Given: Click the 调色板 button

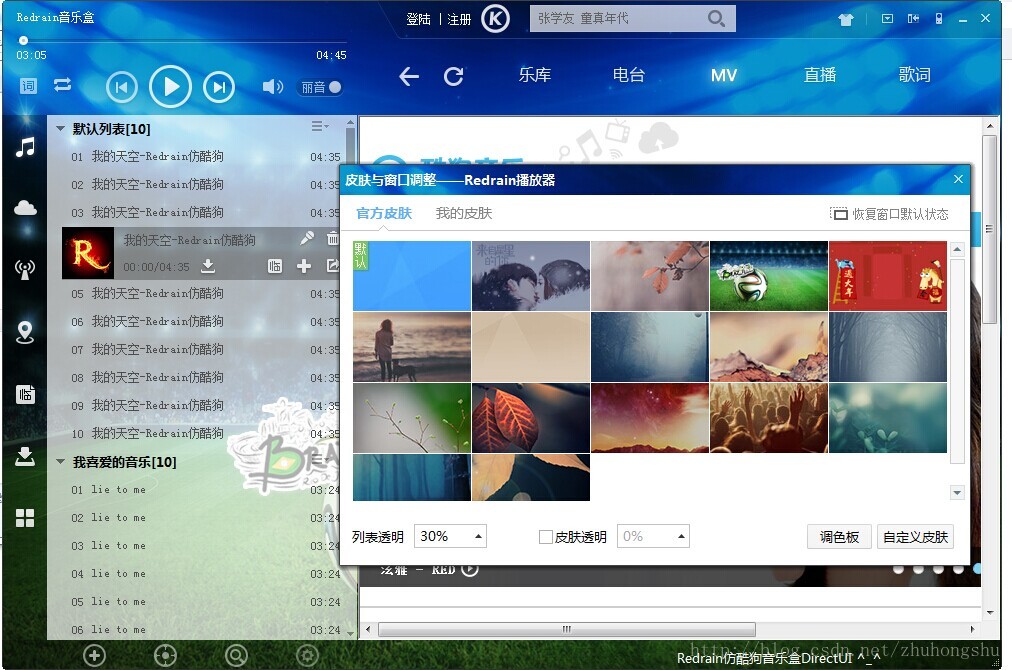Looking at the screenshot, I should click(839, 537).
